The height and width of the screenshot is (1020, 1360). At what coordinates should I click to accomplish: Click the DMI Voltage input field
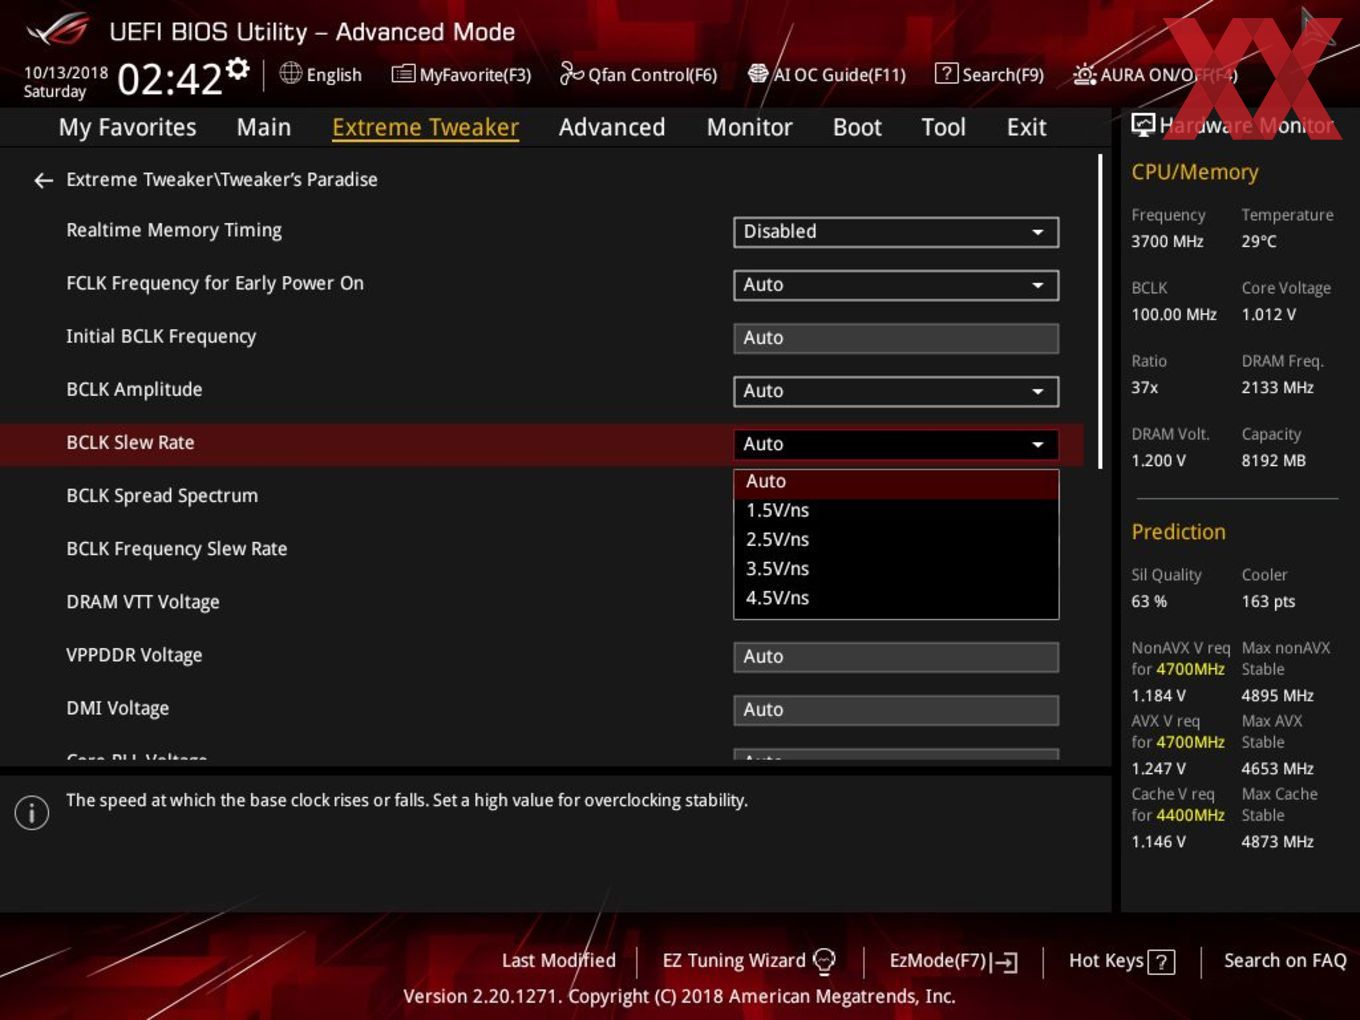click(896, 710)
